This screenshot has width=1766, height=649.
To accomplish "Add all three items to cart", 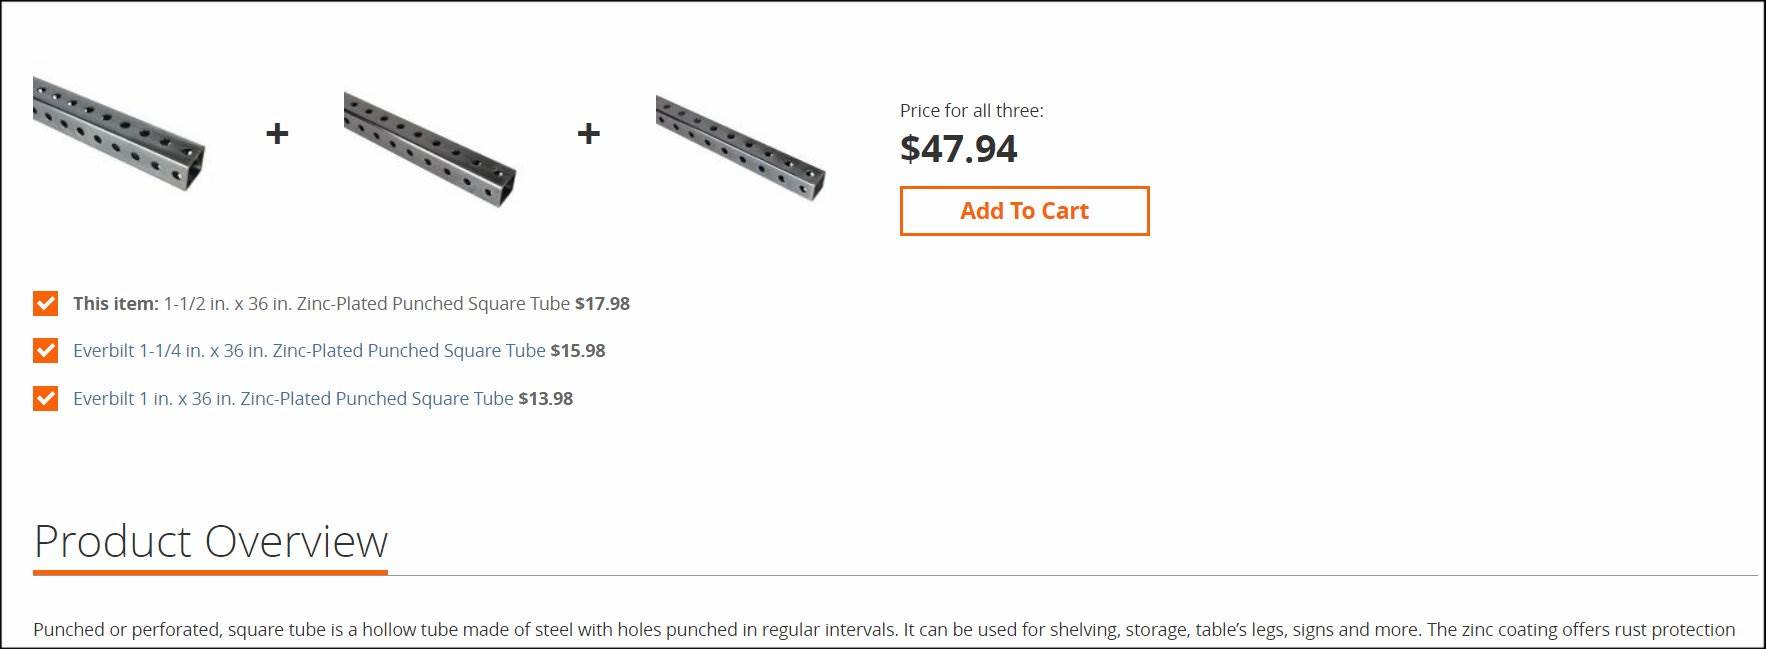I will [x=1024, y=211].
